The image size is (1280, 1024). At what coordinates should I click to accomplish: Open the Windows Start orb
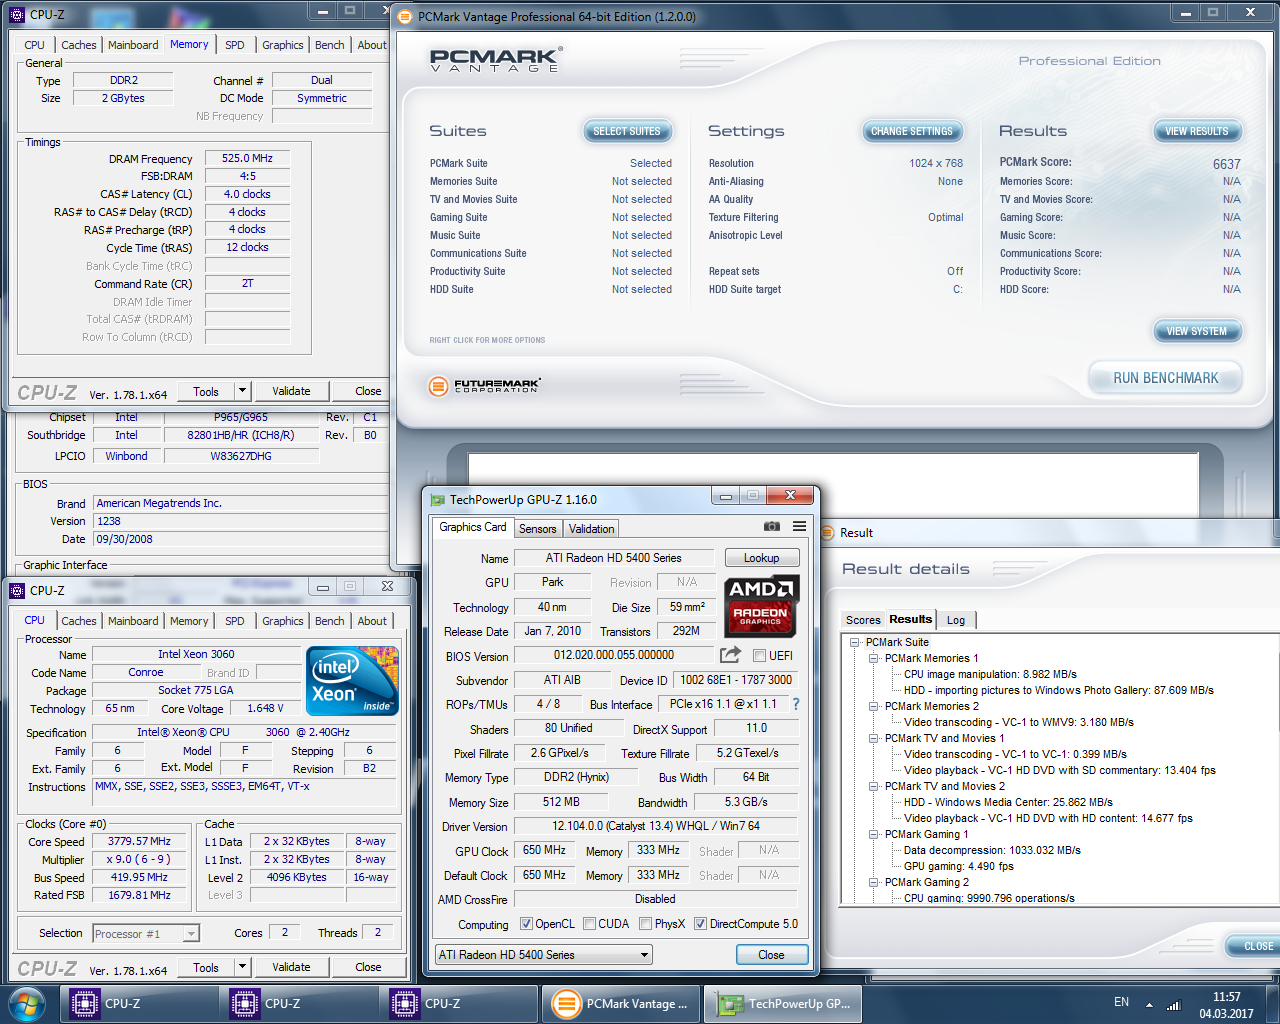[26, 1003]
